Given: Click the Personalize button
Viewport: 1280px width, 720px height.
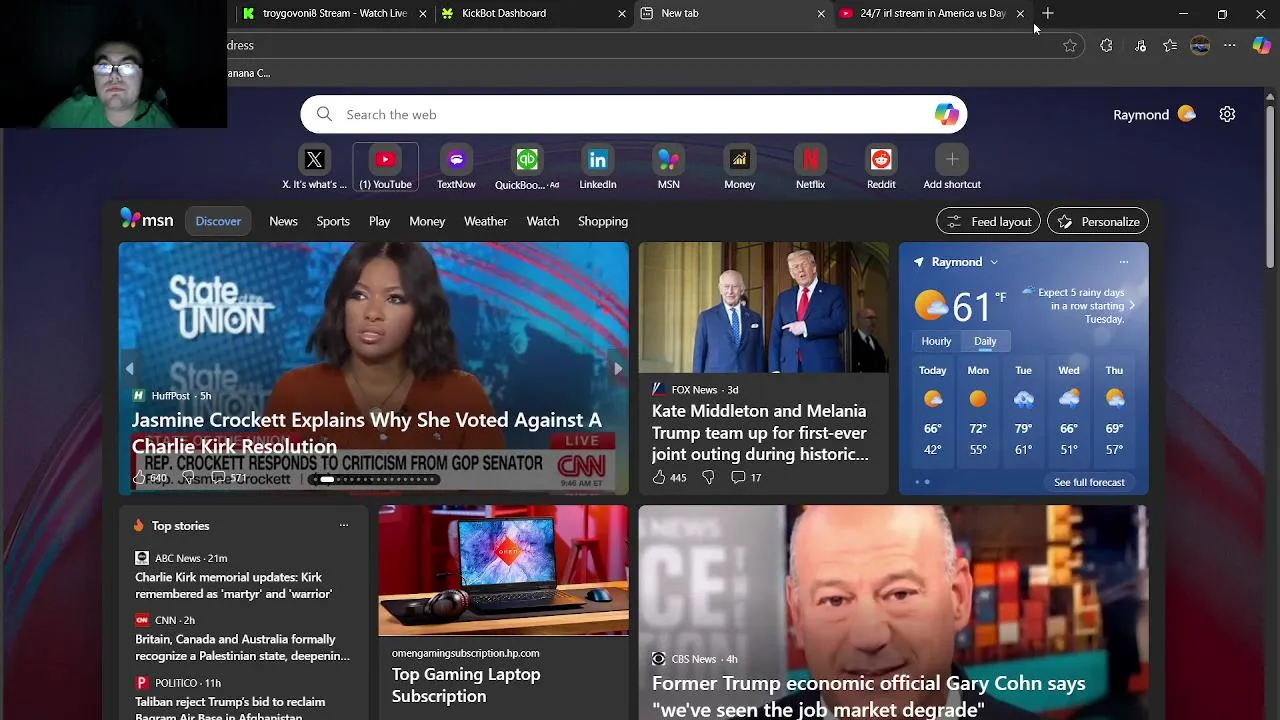Looking at the screenshot, I should click(x=1098, y=221).
